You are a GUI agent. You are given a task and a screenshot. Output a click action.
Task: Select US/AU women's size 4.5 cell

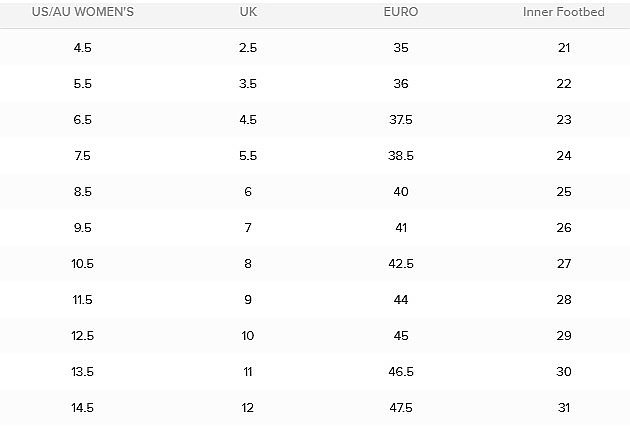pyautogui.click(x=83, y=48)
